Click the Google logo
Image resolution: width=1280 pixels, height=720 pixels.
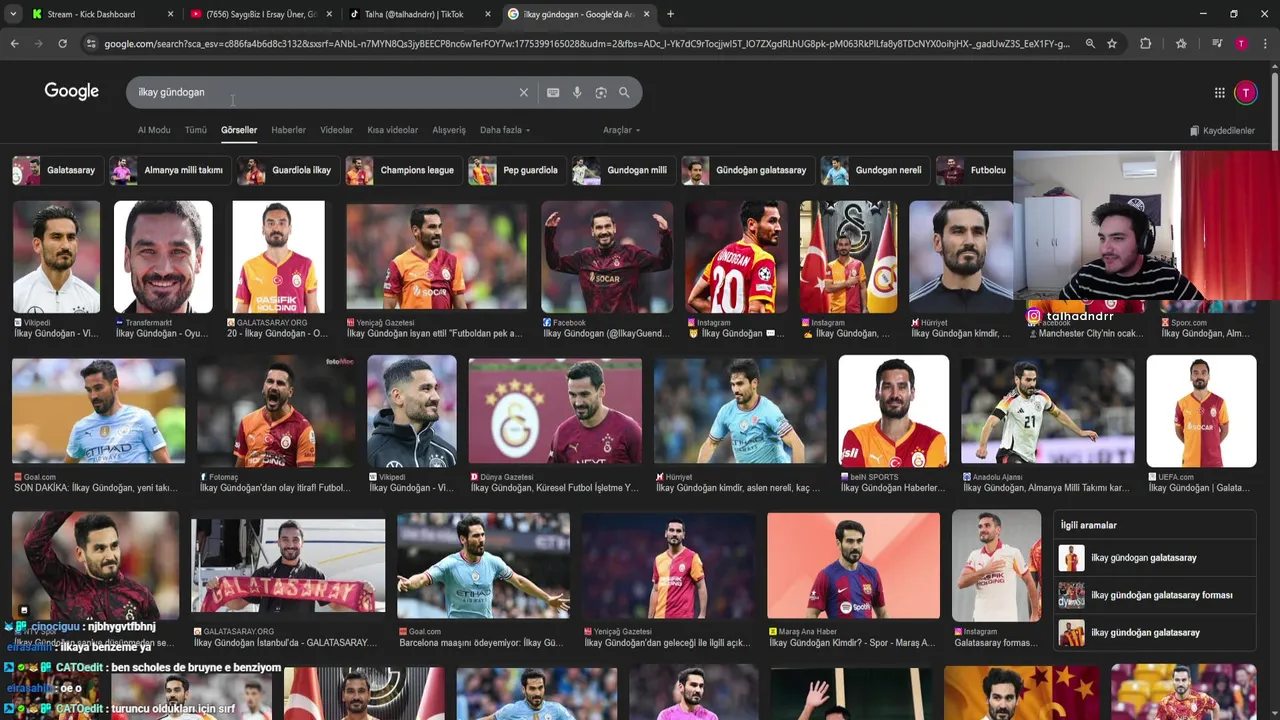click(x=72, y=91)
